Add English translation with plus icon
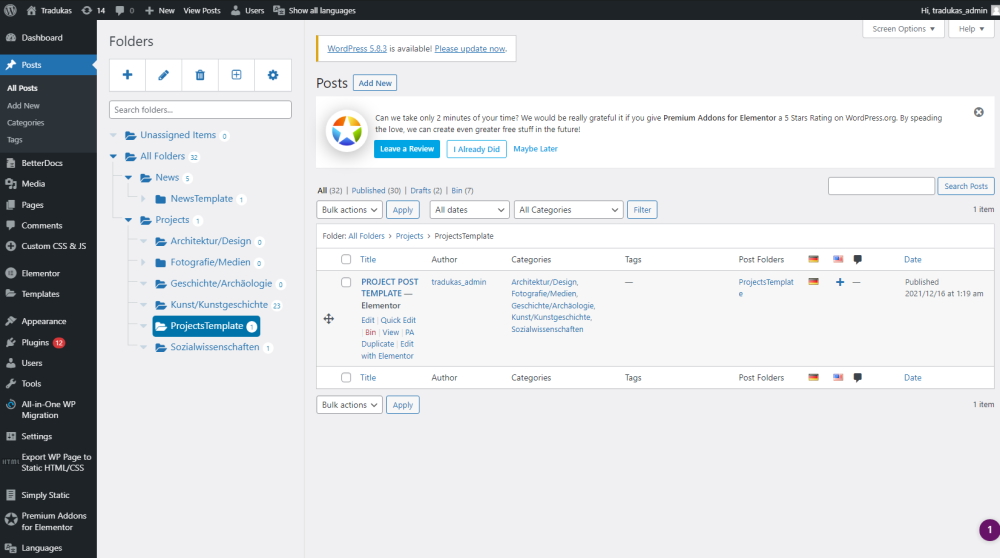1000x558 pixels. pos(839,282)
